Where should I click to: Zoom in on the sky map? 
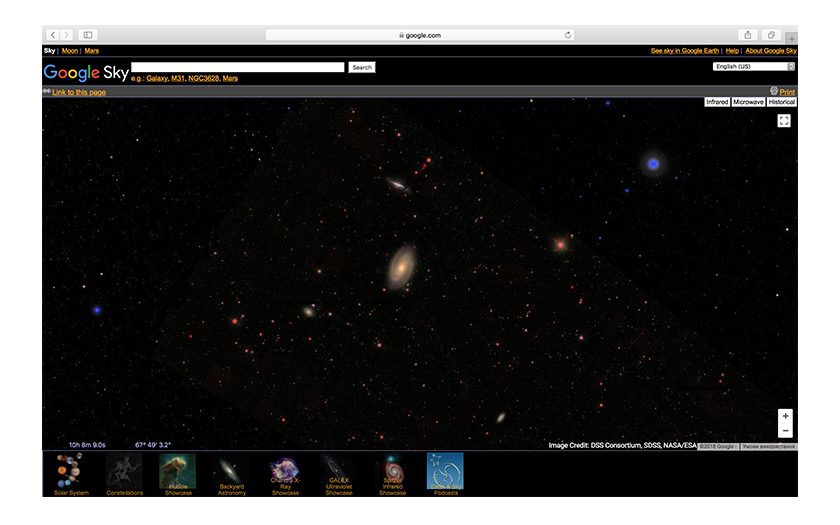pos(785,416)
